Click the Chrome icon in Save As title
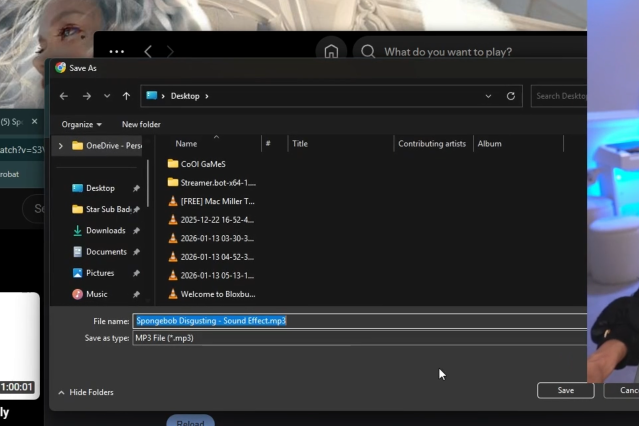Image resolution: width=639 pixels, height=426 pixels. tap(60, 68)
